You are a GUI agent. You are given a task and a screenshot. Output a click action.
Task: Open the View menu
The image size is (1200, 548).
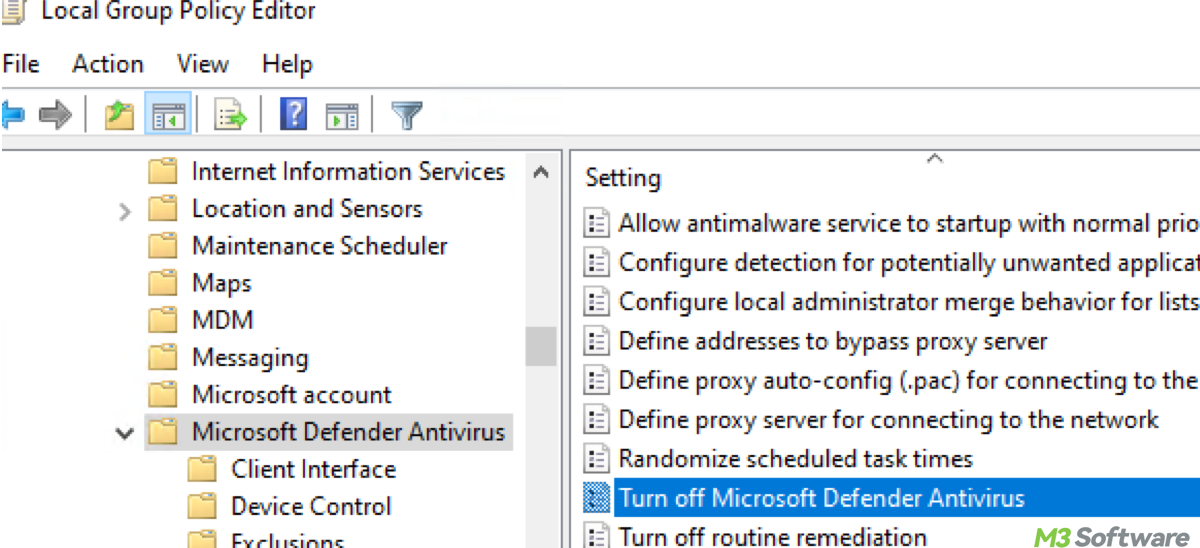pyautogui.click(x=202, y=64)
